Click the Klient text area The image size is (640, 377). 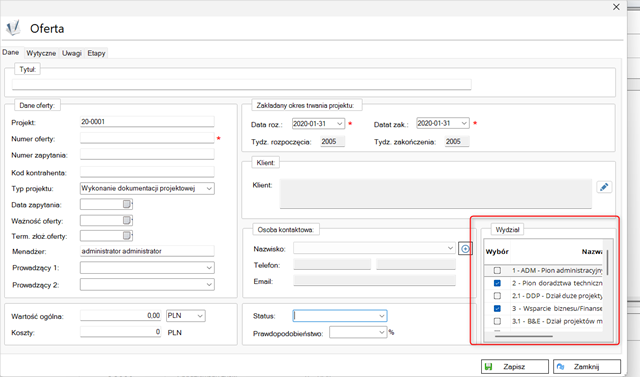[436, 193]
